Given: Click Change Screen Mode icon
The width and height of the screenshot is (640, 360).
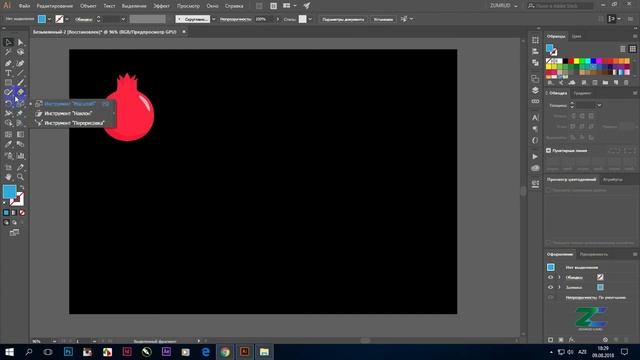Looking at the screenshot, I should pos(14,233).
